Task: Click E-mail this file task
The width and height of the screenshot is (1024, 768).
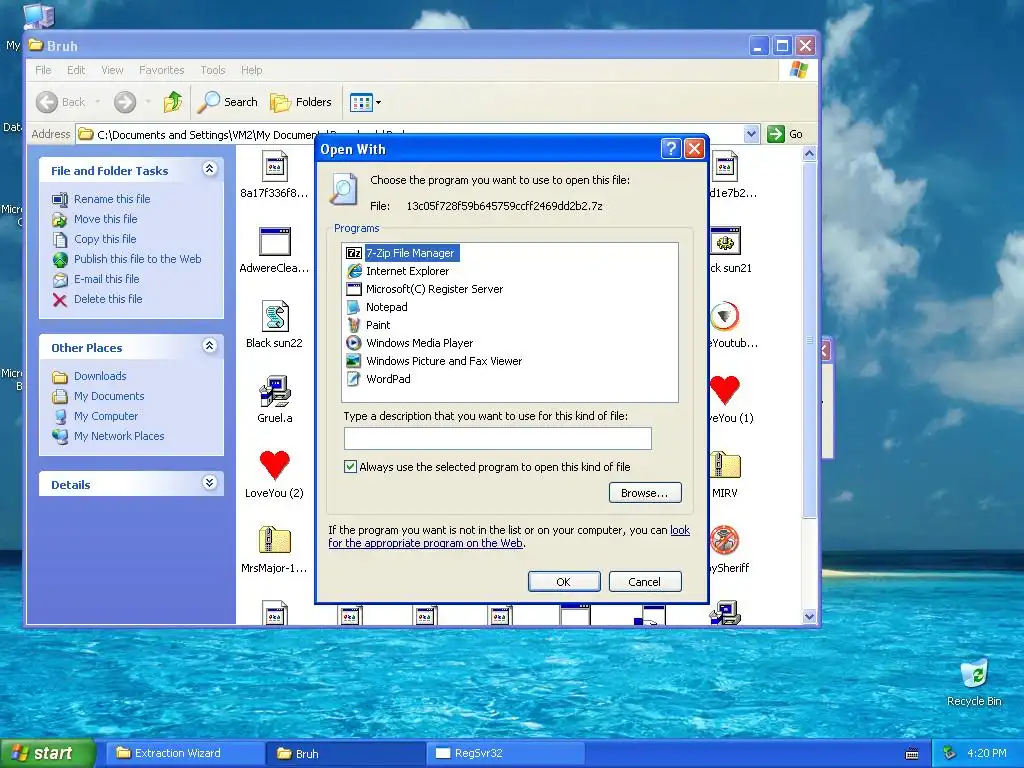Action: [106, 279]
